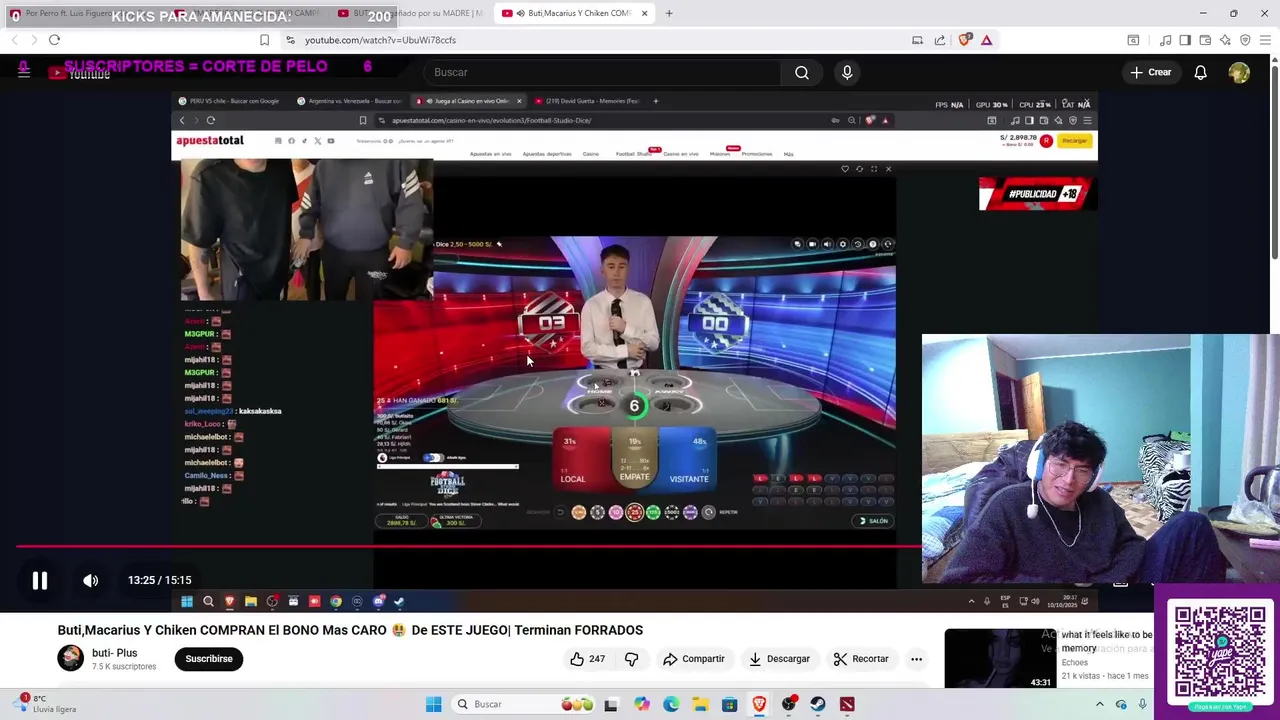Like the video showing 247 likes
The image size is (1280, 720).
pyautogui.click(x=587, y=659)
